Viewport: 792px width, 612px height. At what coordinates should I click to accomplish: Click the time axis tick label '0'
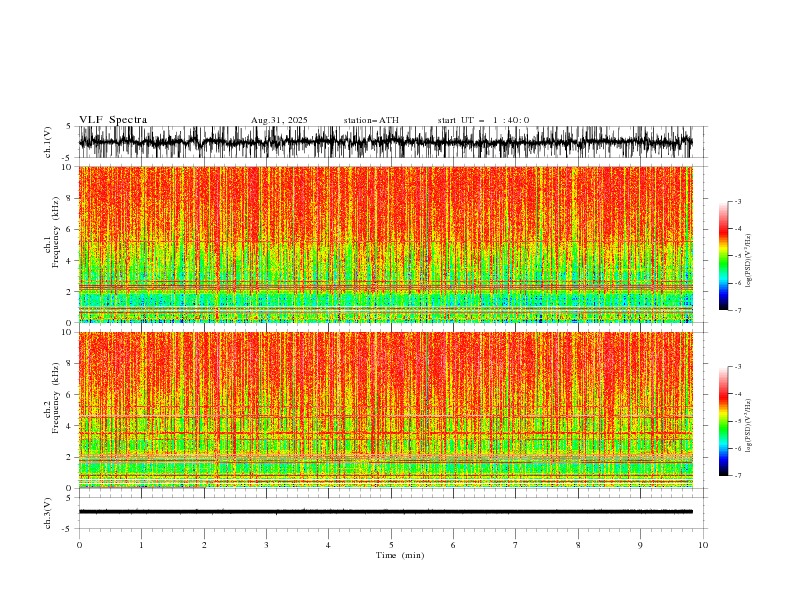point(79,545)
